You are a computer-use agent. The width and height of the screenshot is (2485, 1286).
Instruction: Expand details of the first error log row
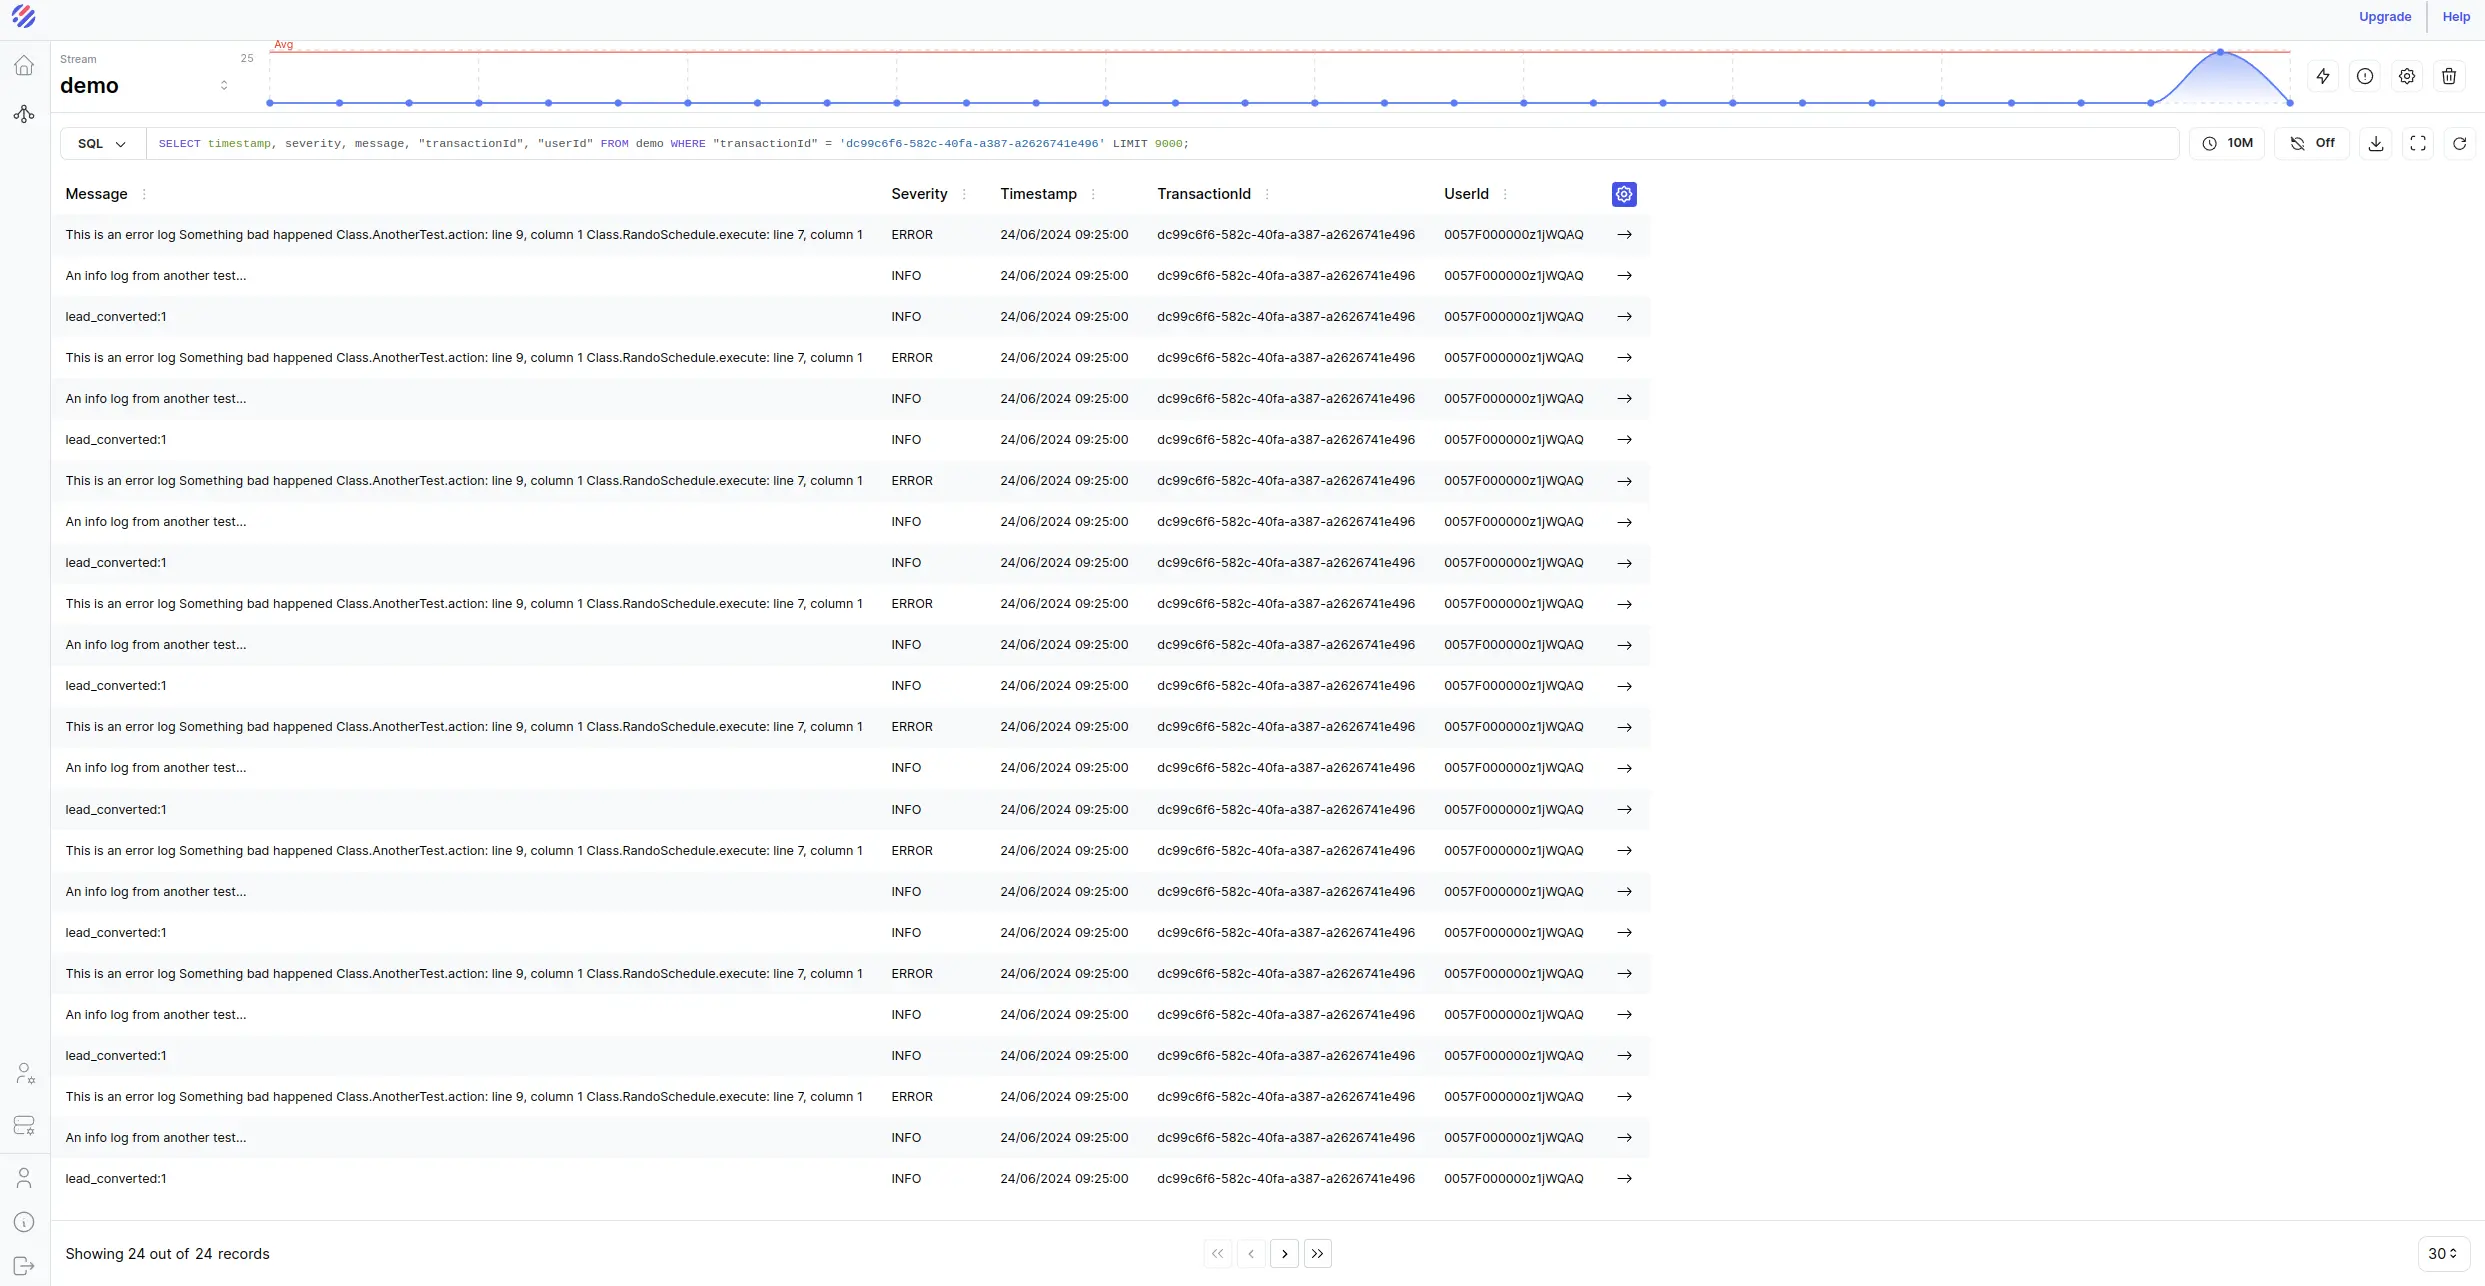pyautogui.click(x=1624, y=234)
